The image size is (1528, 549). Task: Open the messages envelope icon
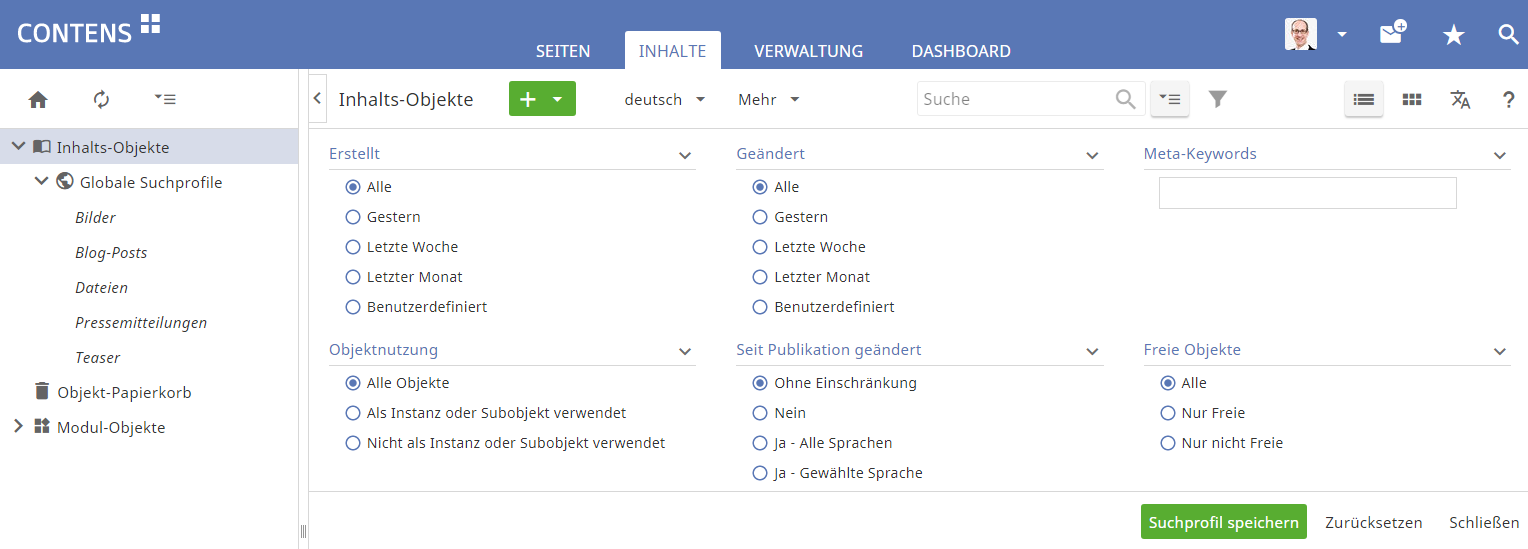(1392, 34)
